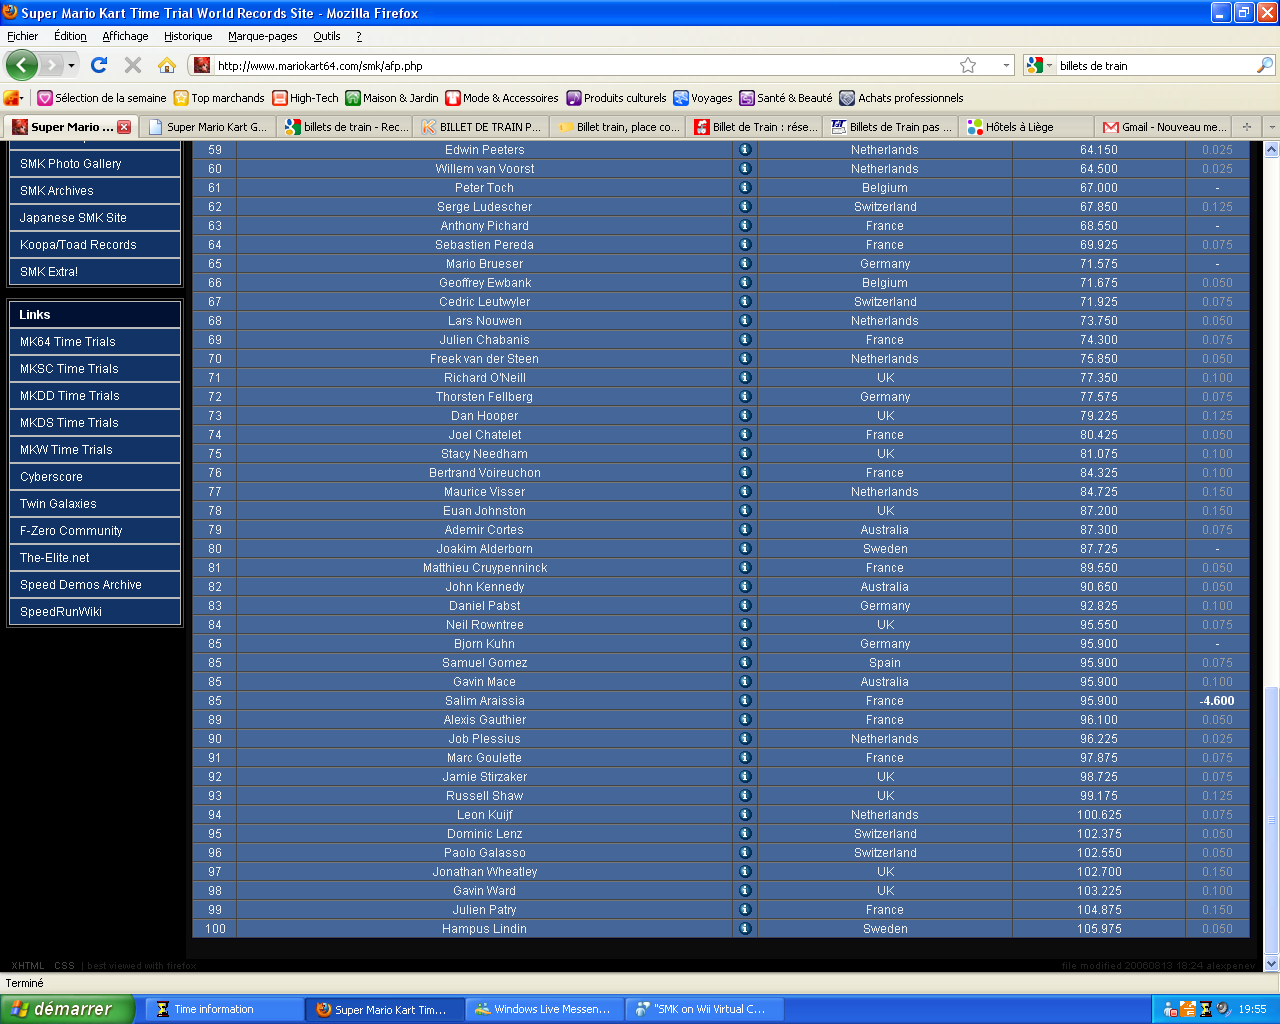Click the scrollbar up arrow
This screenshot has height=1024, width=1280.
coord(1271,149)
